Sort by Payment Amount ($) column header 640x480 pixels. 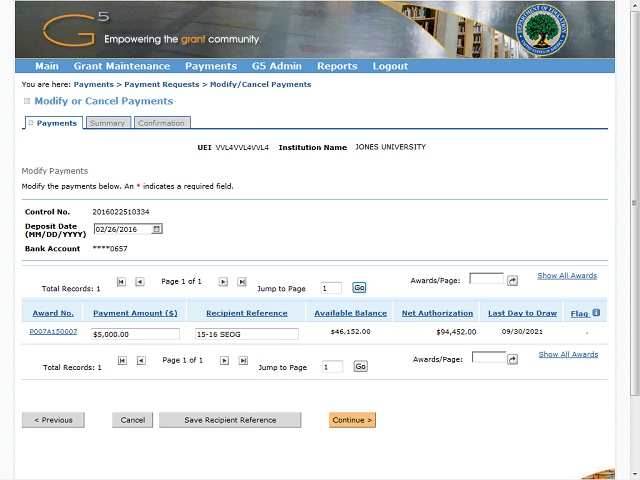coord(135,313)
